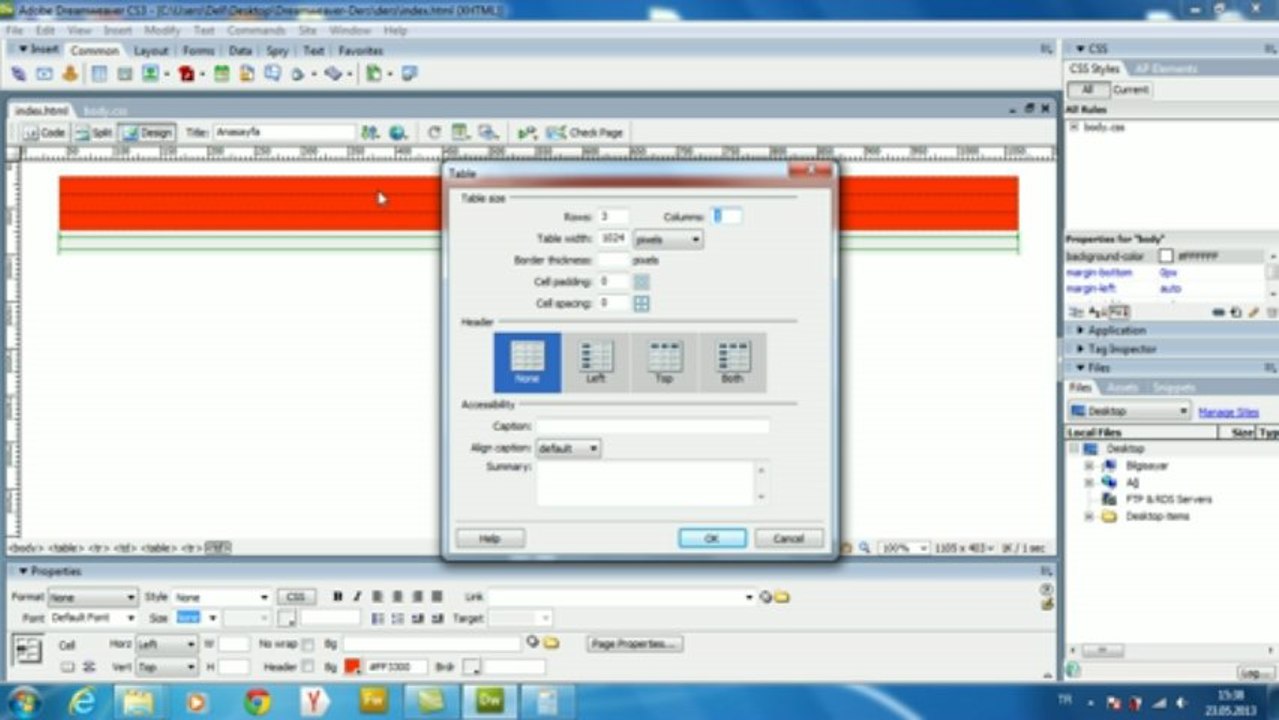Click the Images insert icon
This screenshot has width=1279, height=720.
(x=150, y=74)
